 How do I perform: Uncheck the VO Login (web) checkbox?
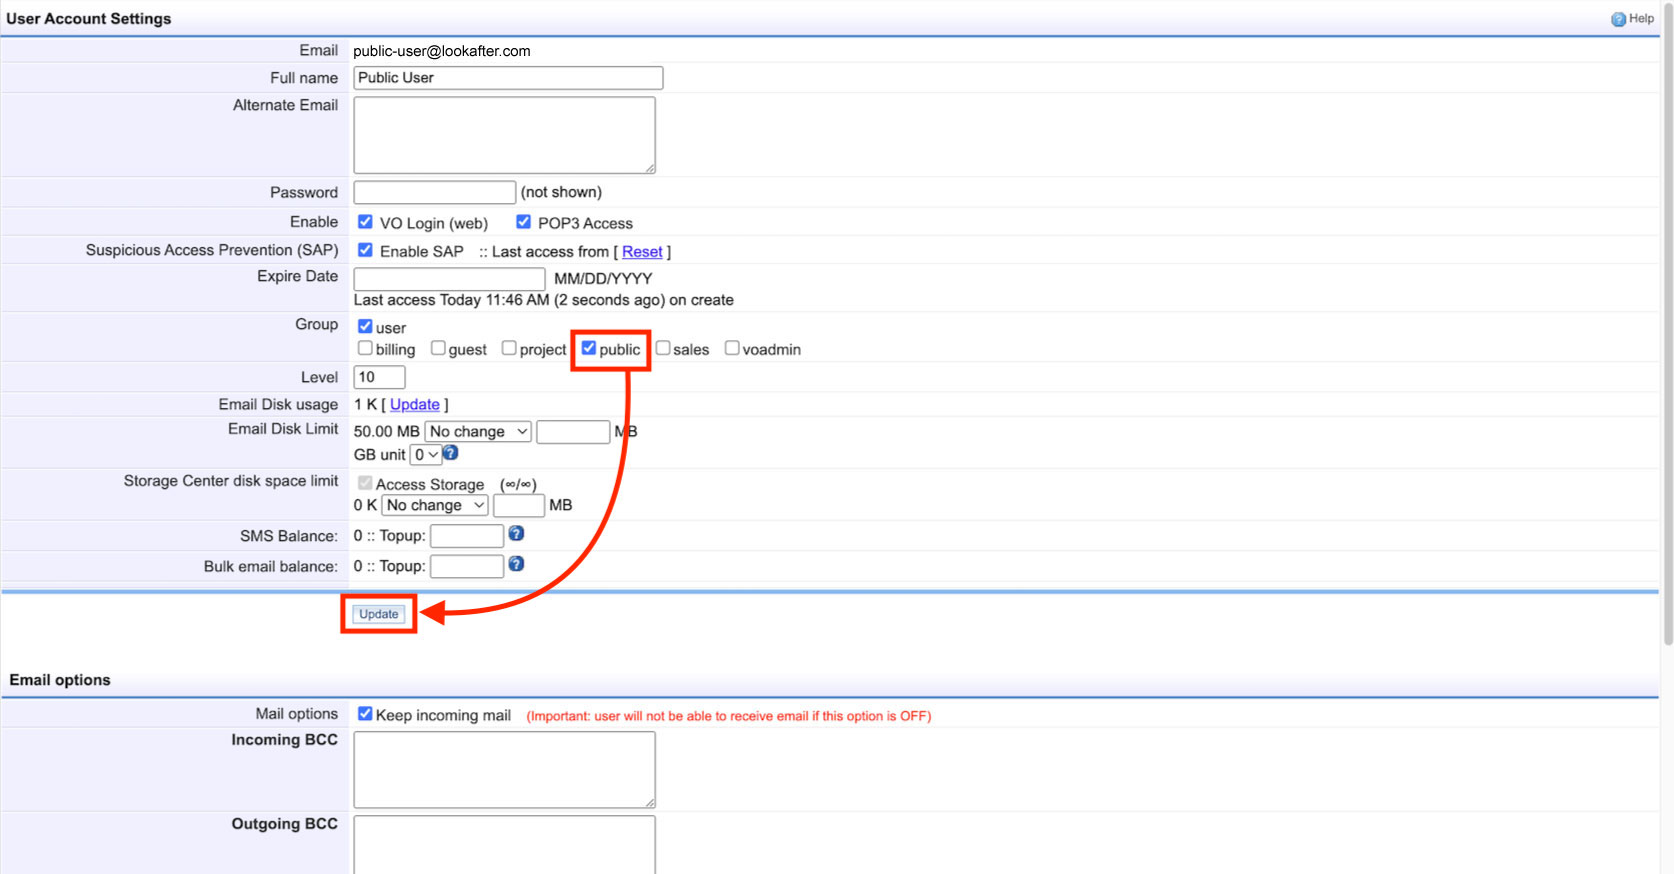[x=365, y=222]
